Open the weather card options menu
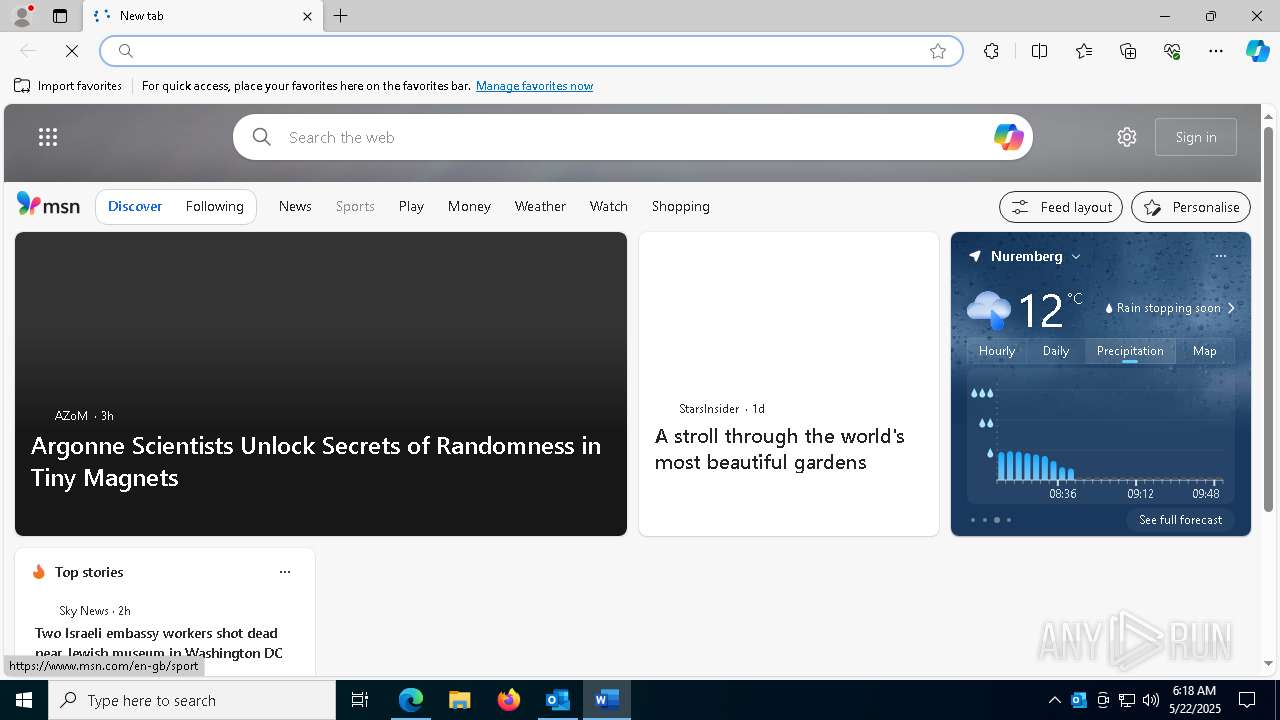 (1220, 256)
